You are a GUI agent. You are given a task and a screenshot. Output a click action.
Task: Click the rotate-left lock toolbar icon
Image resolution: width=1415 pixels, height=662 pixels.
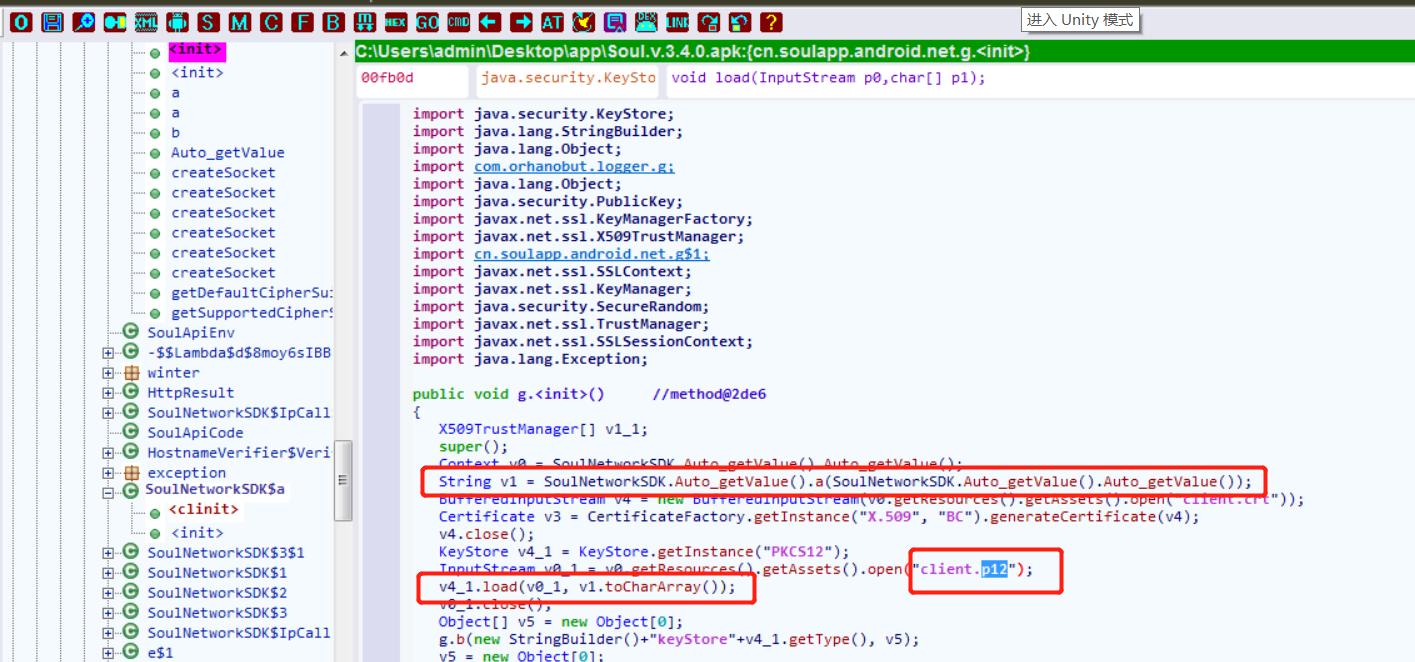(x=740, y=21)
